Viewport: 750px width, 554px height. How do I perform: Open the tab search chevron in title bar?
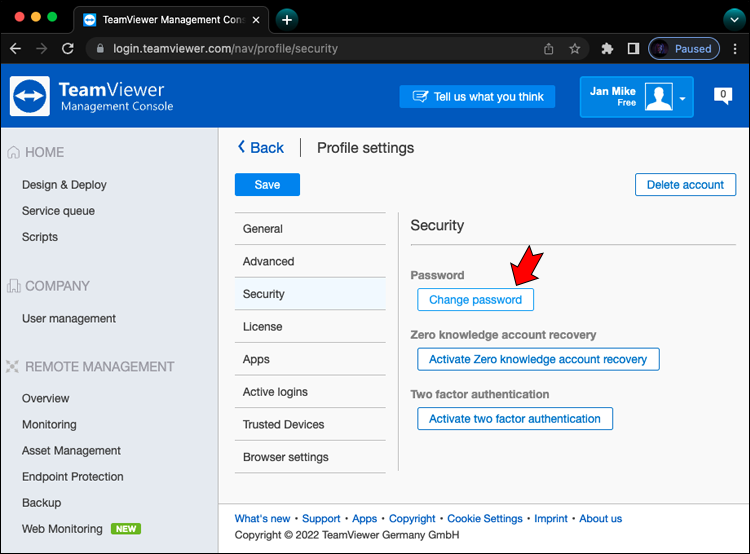point(733,19)
